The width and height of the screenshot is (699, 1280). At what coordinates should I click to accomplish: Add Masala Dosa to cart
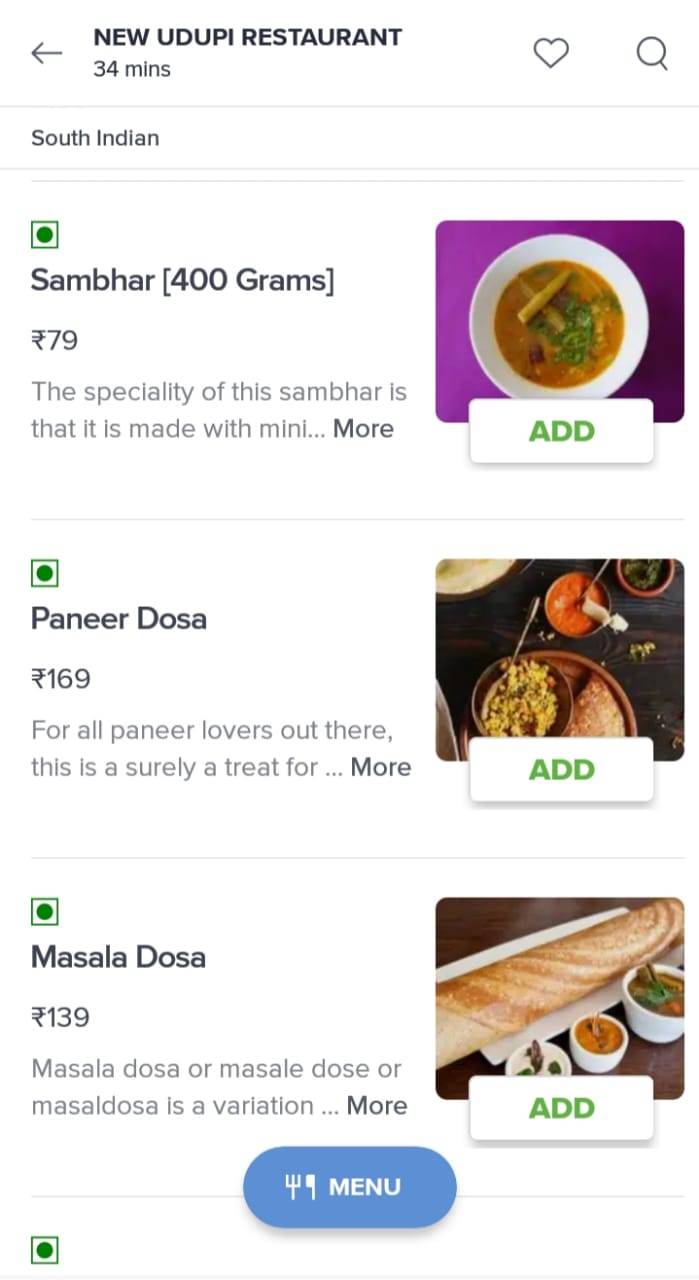(x=561, y=1107)
